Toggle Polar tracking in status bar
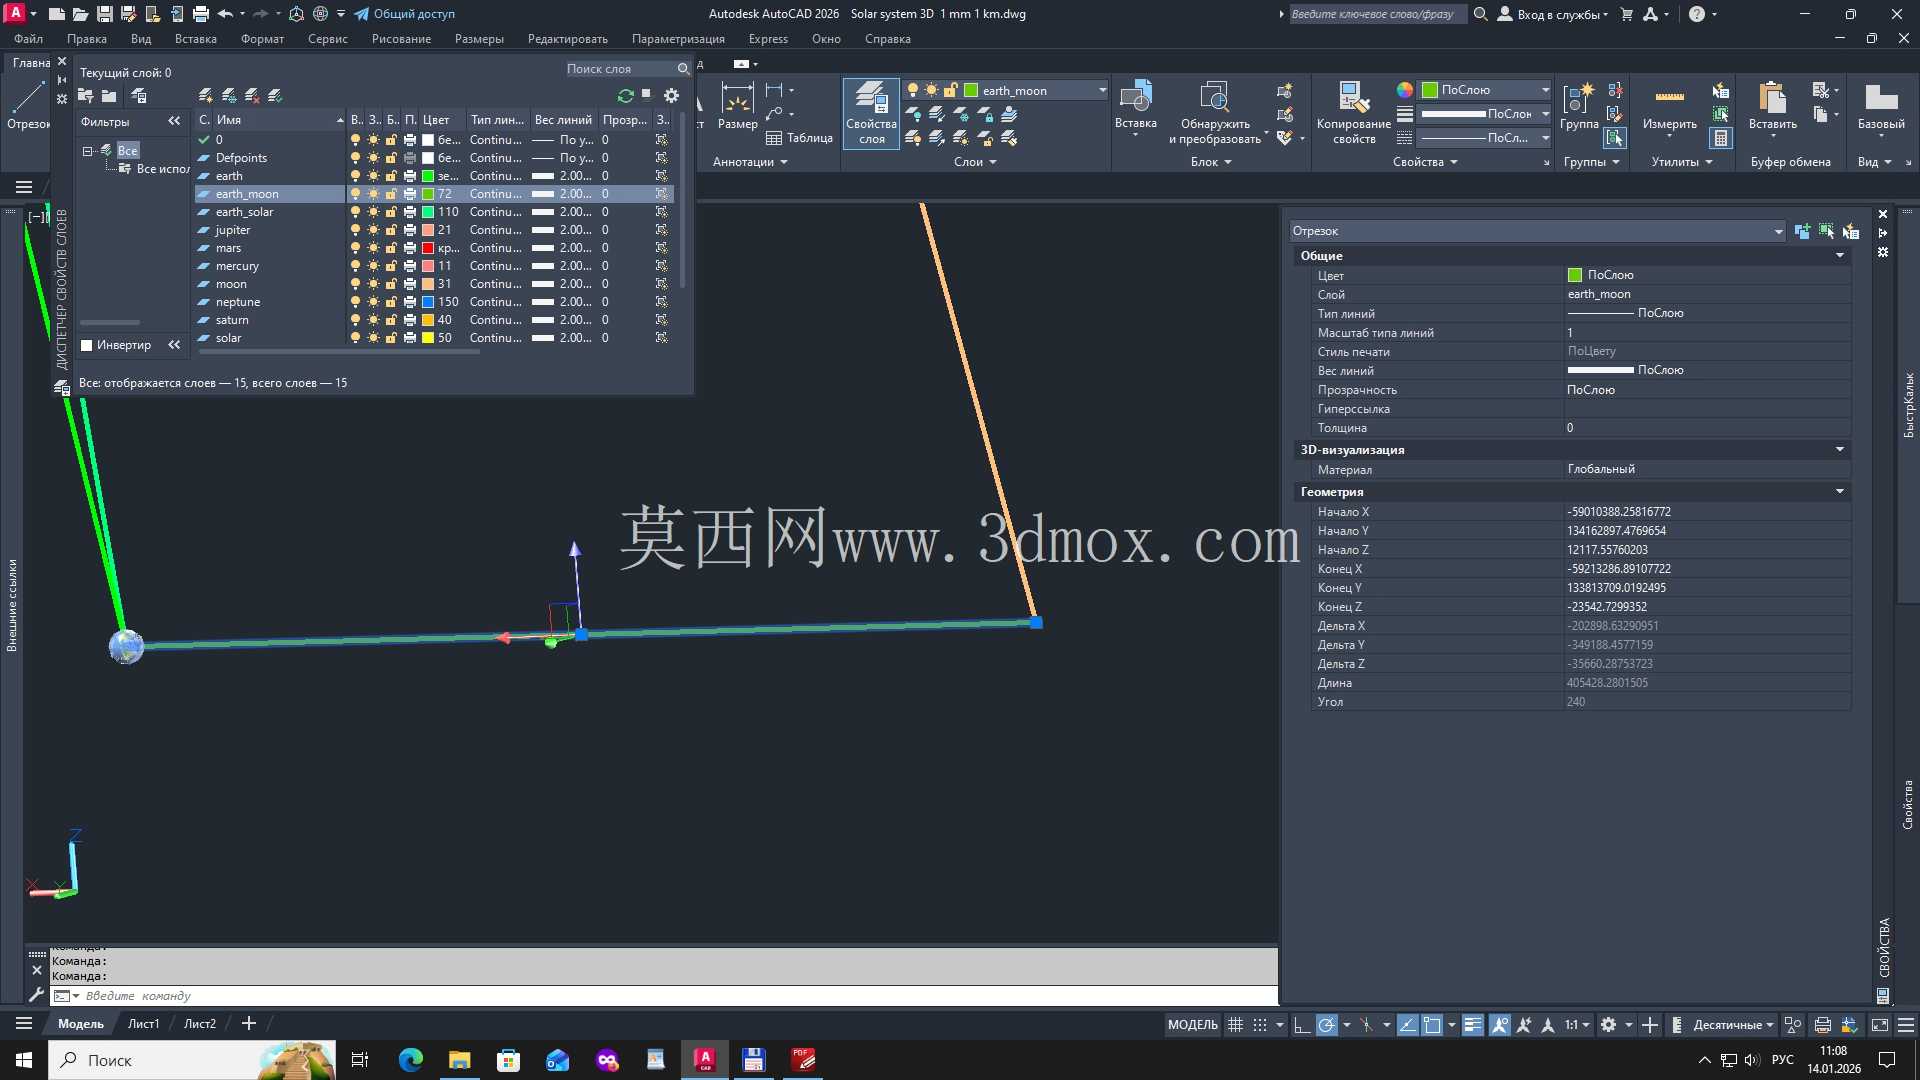Image resolution: width=1920 pixels, height=1080 pixels. (x=1326, y=1025)
